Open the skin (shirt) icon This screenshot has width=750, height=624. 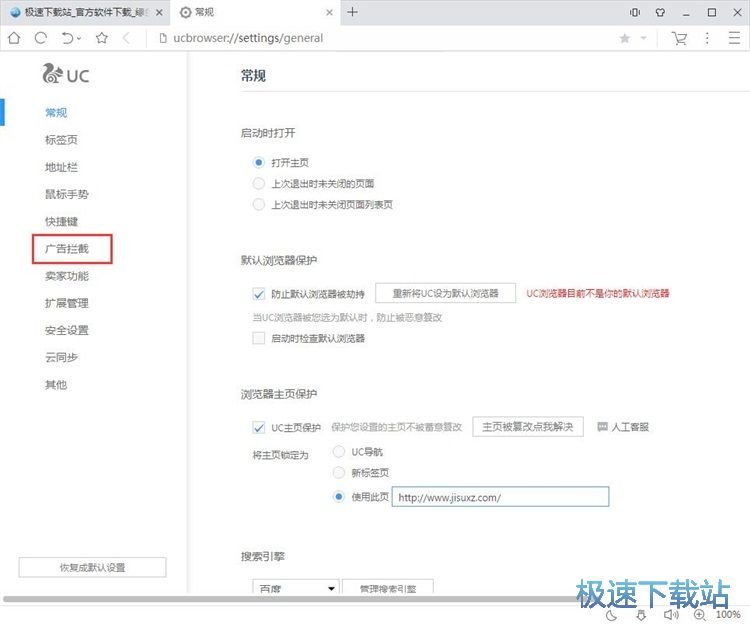pyautogui.click(x=660, y=12)
